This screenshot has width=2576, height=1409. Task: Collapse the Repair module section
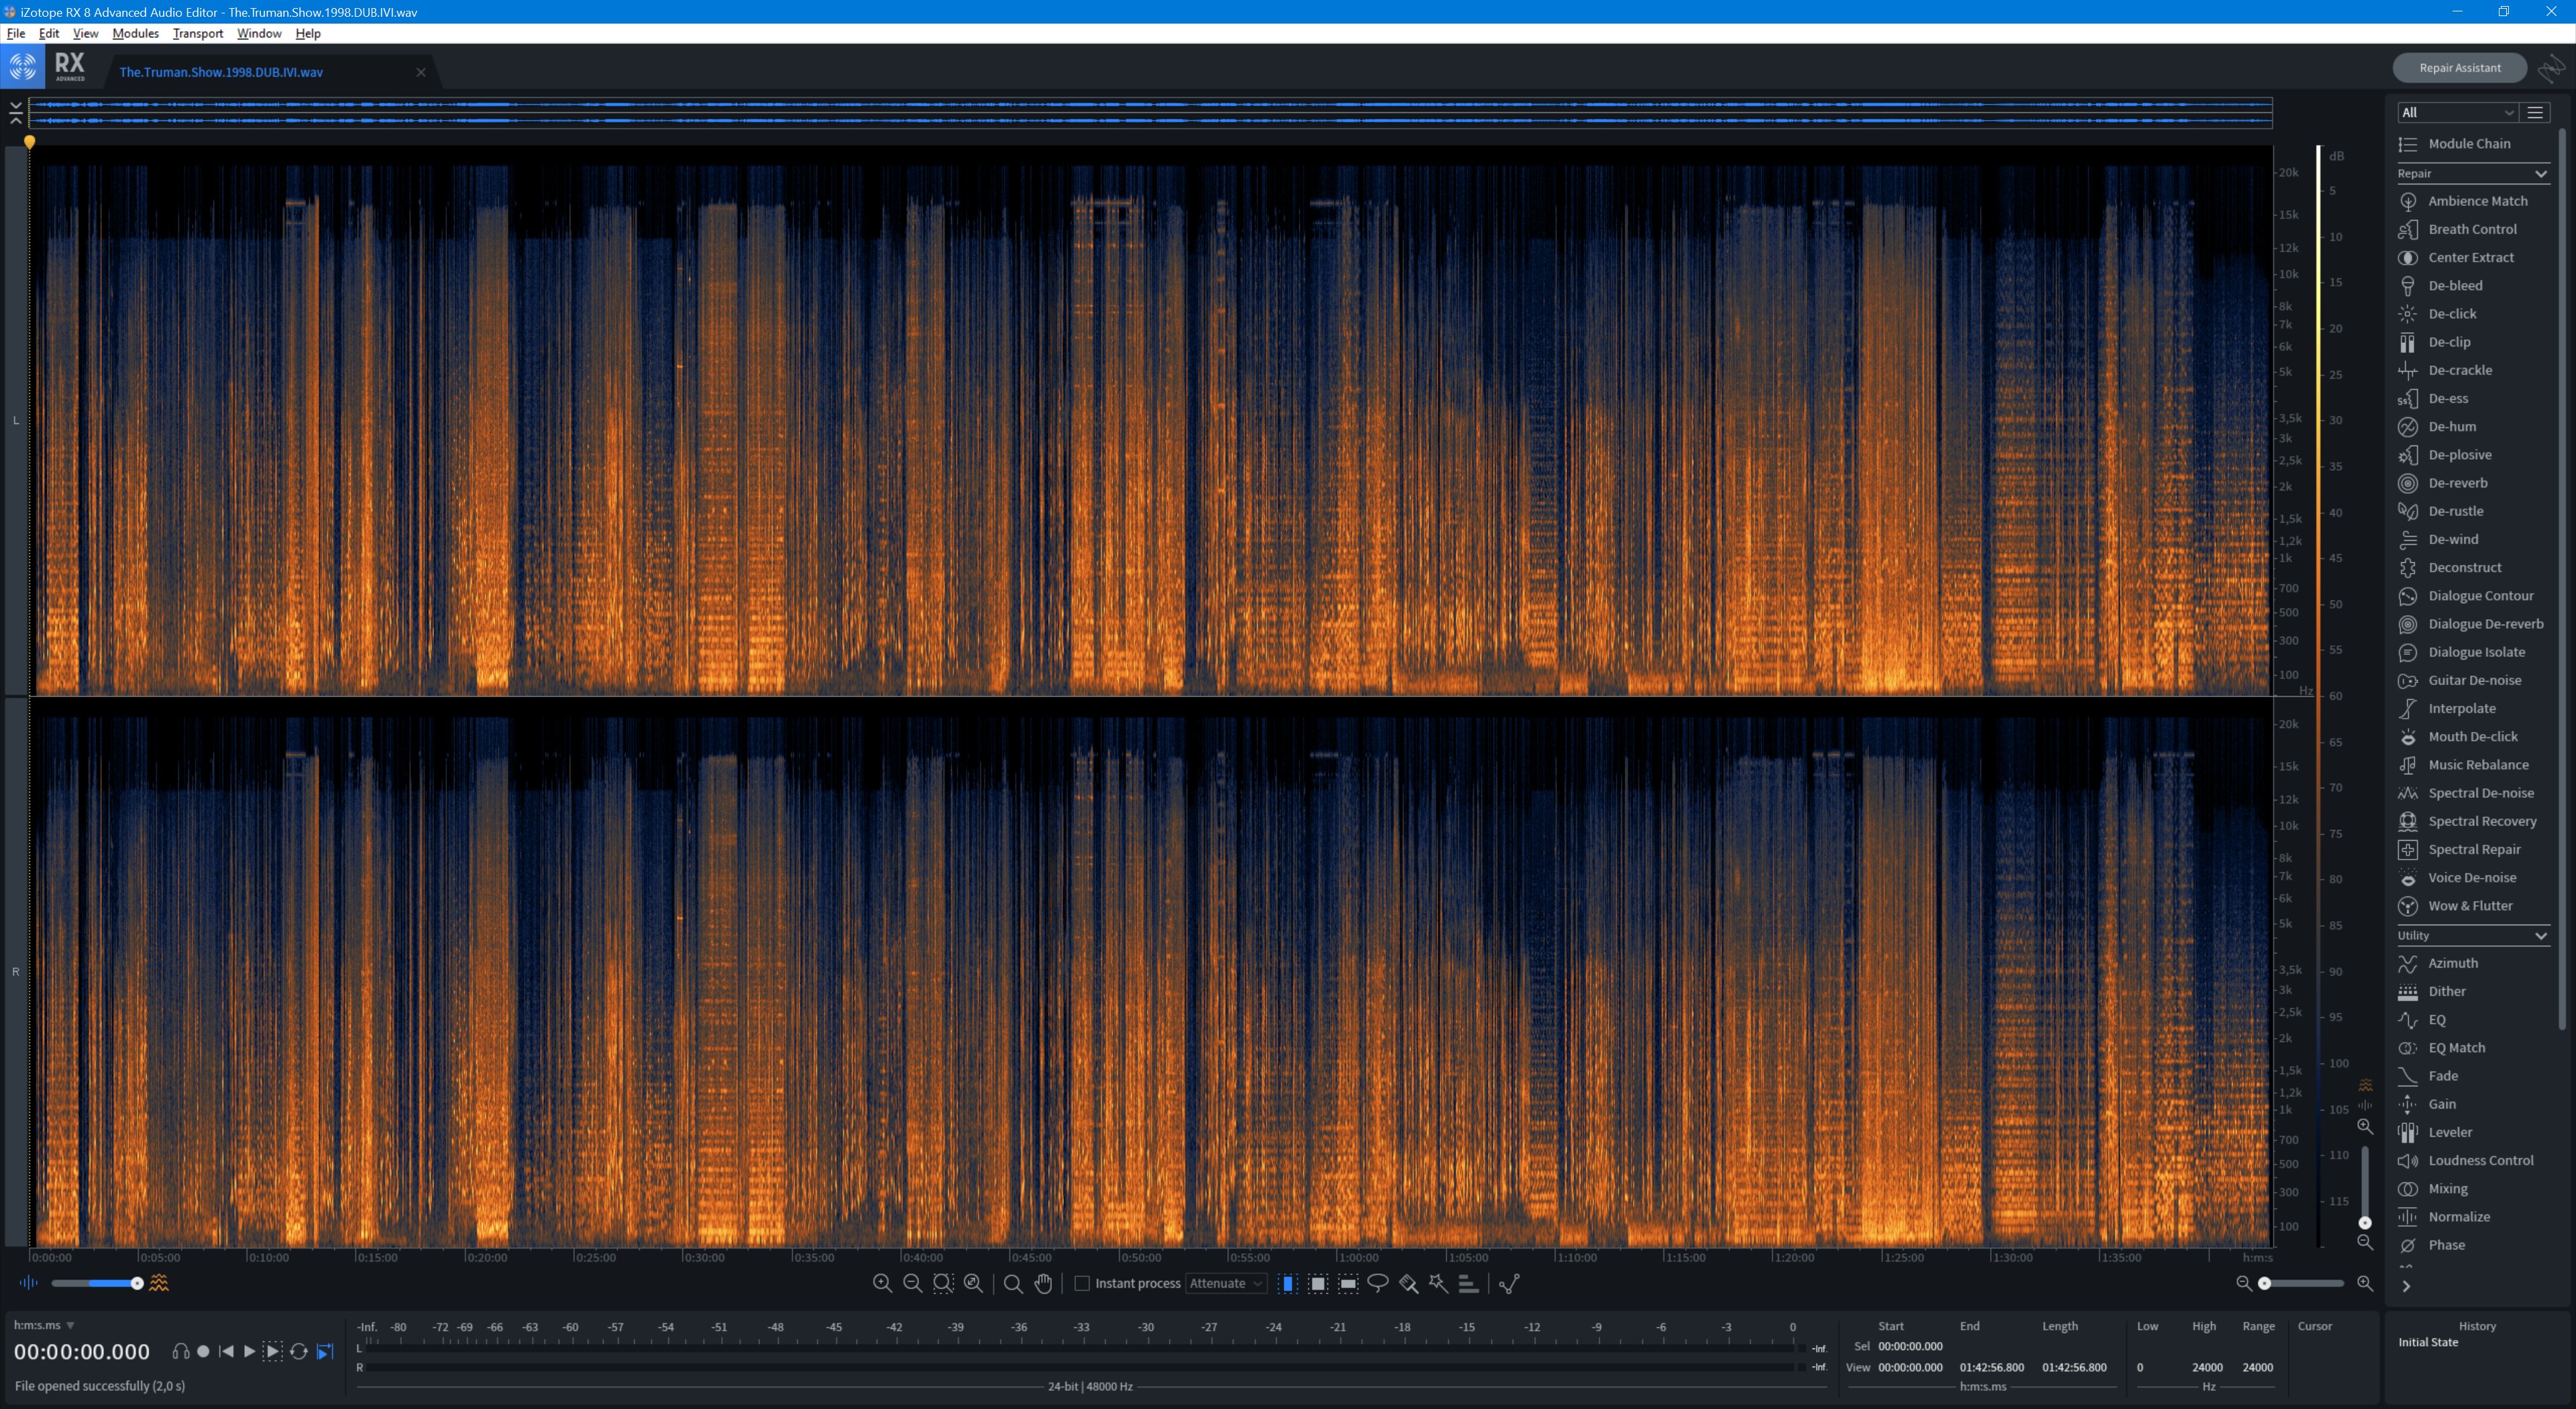coord(2540,174)
